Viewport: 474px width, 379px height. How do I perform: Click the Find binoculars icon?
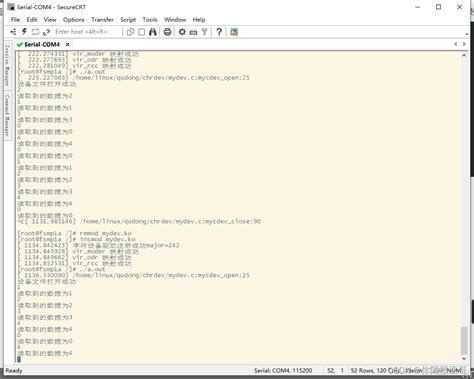[x=153, y=32]
